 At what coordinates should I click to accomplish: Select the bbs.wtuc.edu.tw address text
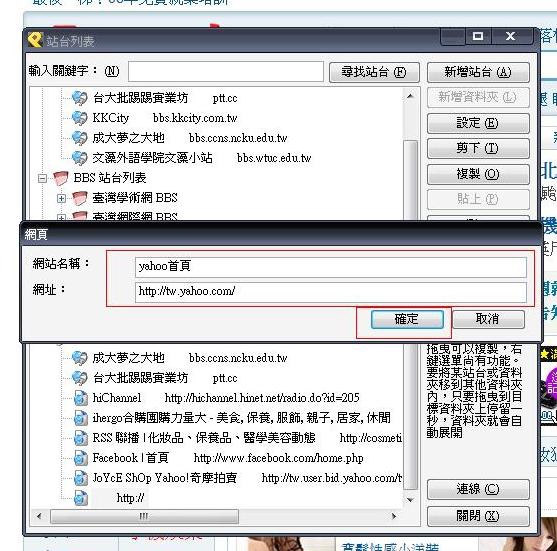tap(274, 158)
